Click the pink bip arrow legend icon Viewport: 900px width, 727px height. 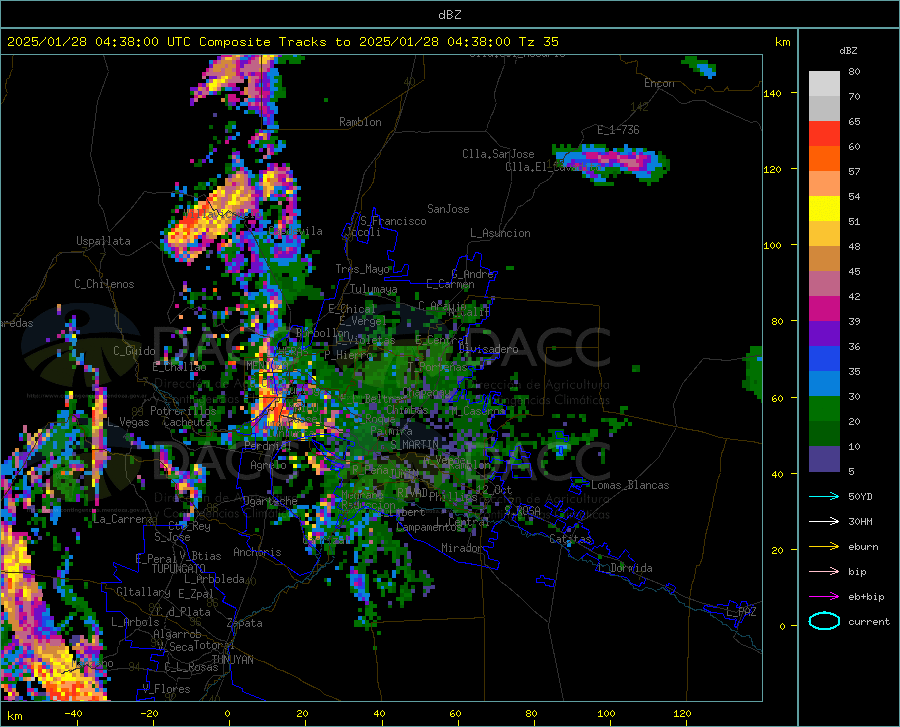[x=824, y=572]
